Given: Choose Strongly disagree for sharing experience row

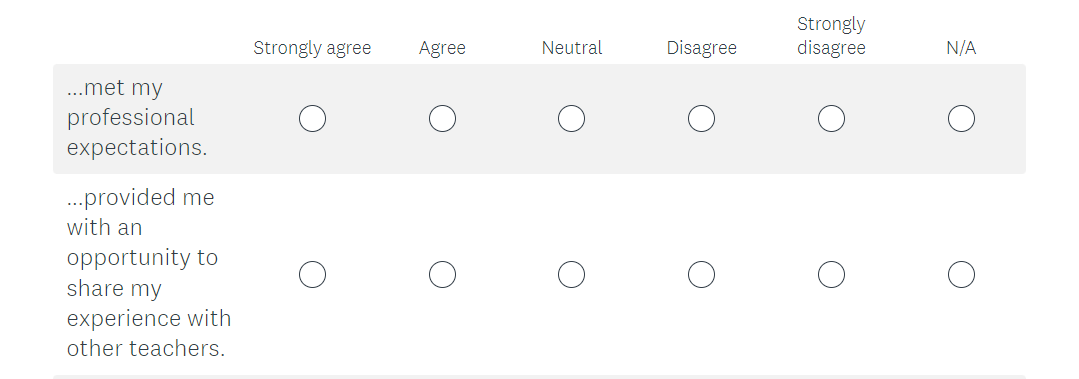Looking at the screenshot, I should pyautogui.click(x=831, y=274).
